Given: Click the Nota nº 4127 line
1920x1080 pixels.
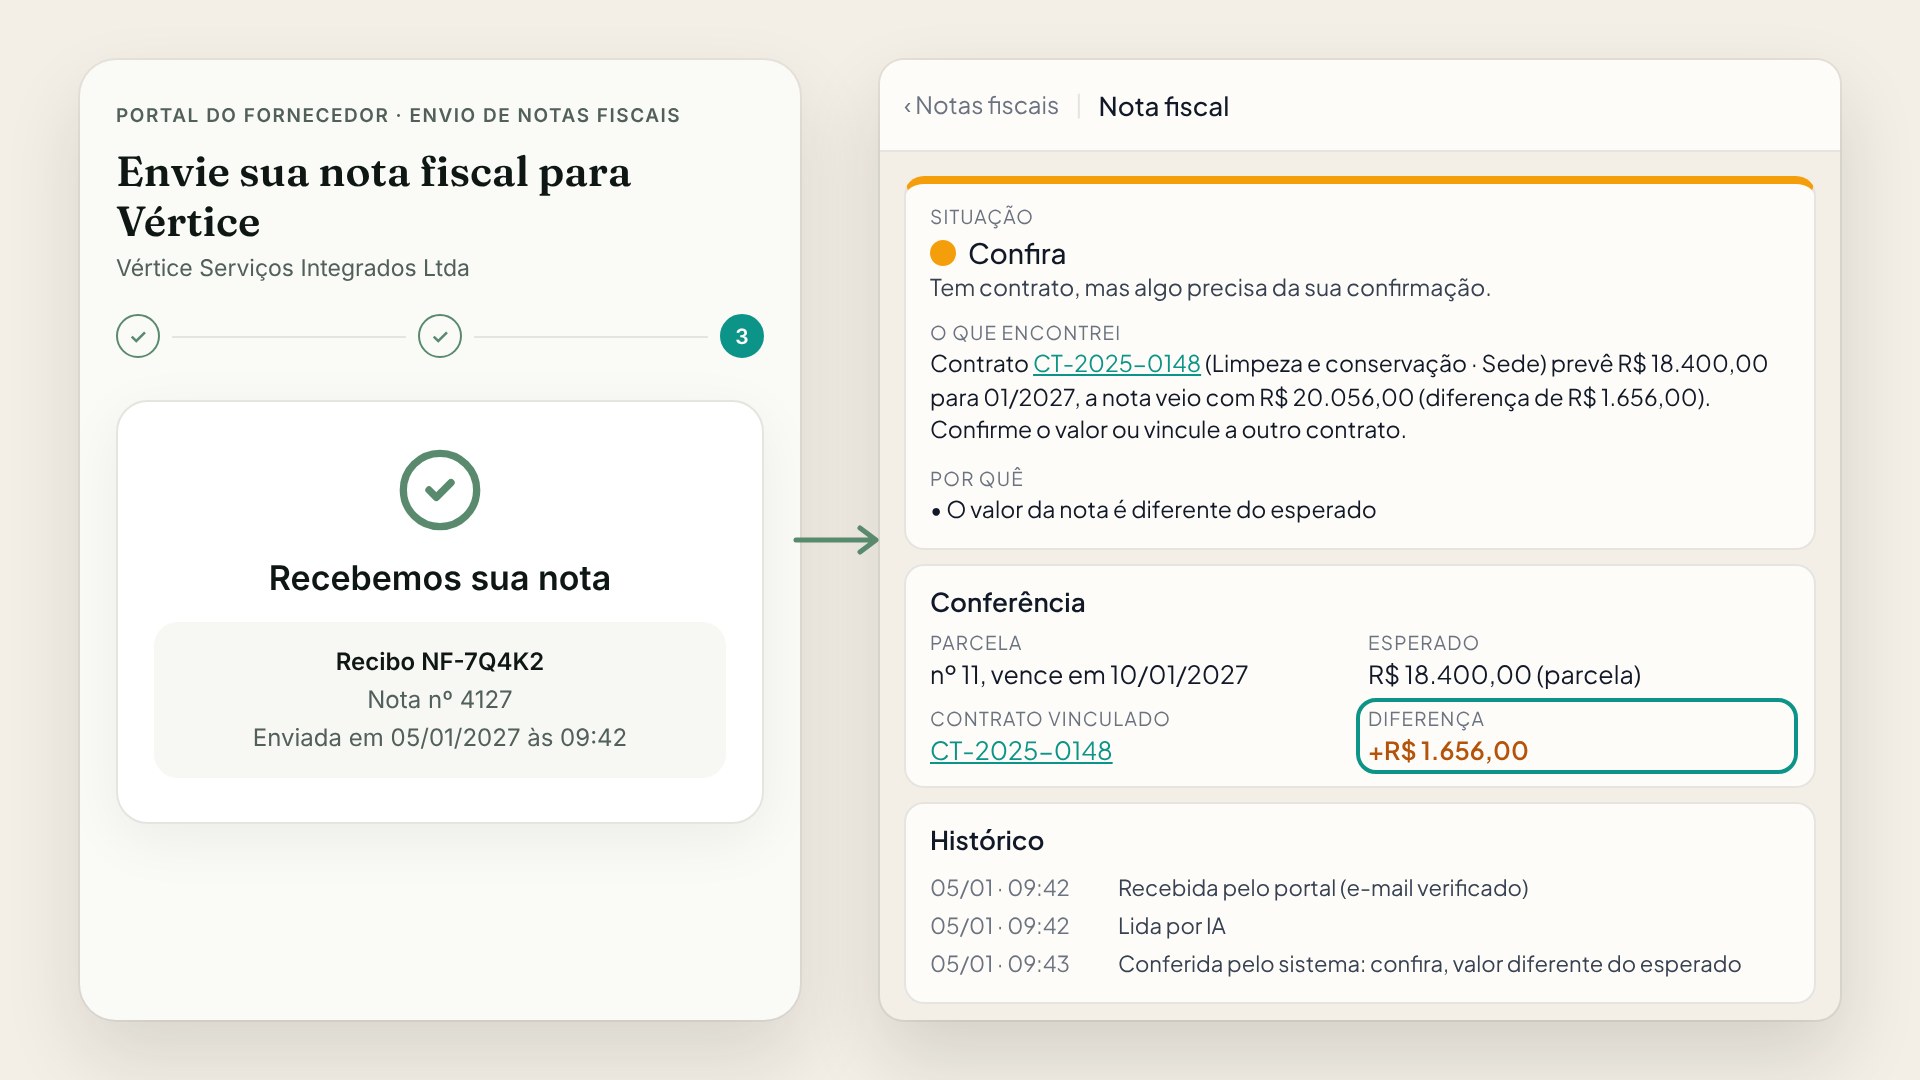Looking at the screenshot, I should pyautogui.click(x=440, y=700).
